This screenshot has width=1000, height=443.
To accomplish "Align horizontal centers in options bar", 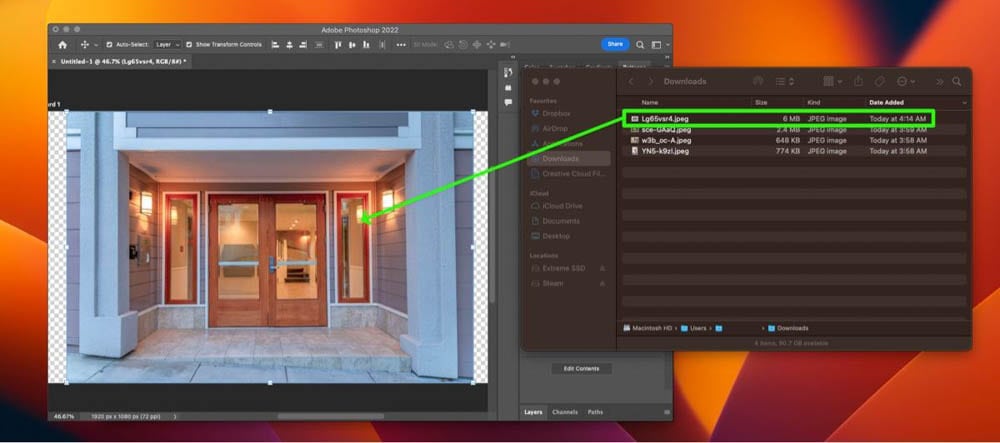I will click(x=289, y=45).
